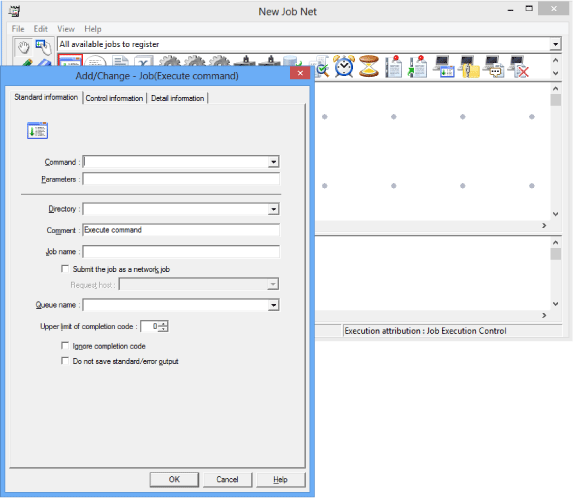
Task: Choose the second stamp job icon
Action: coord(269,61)
